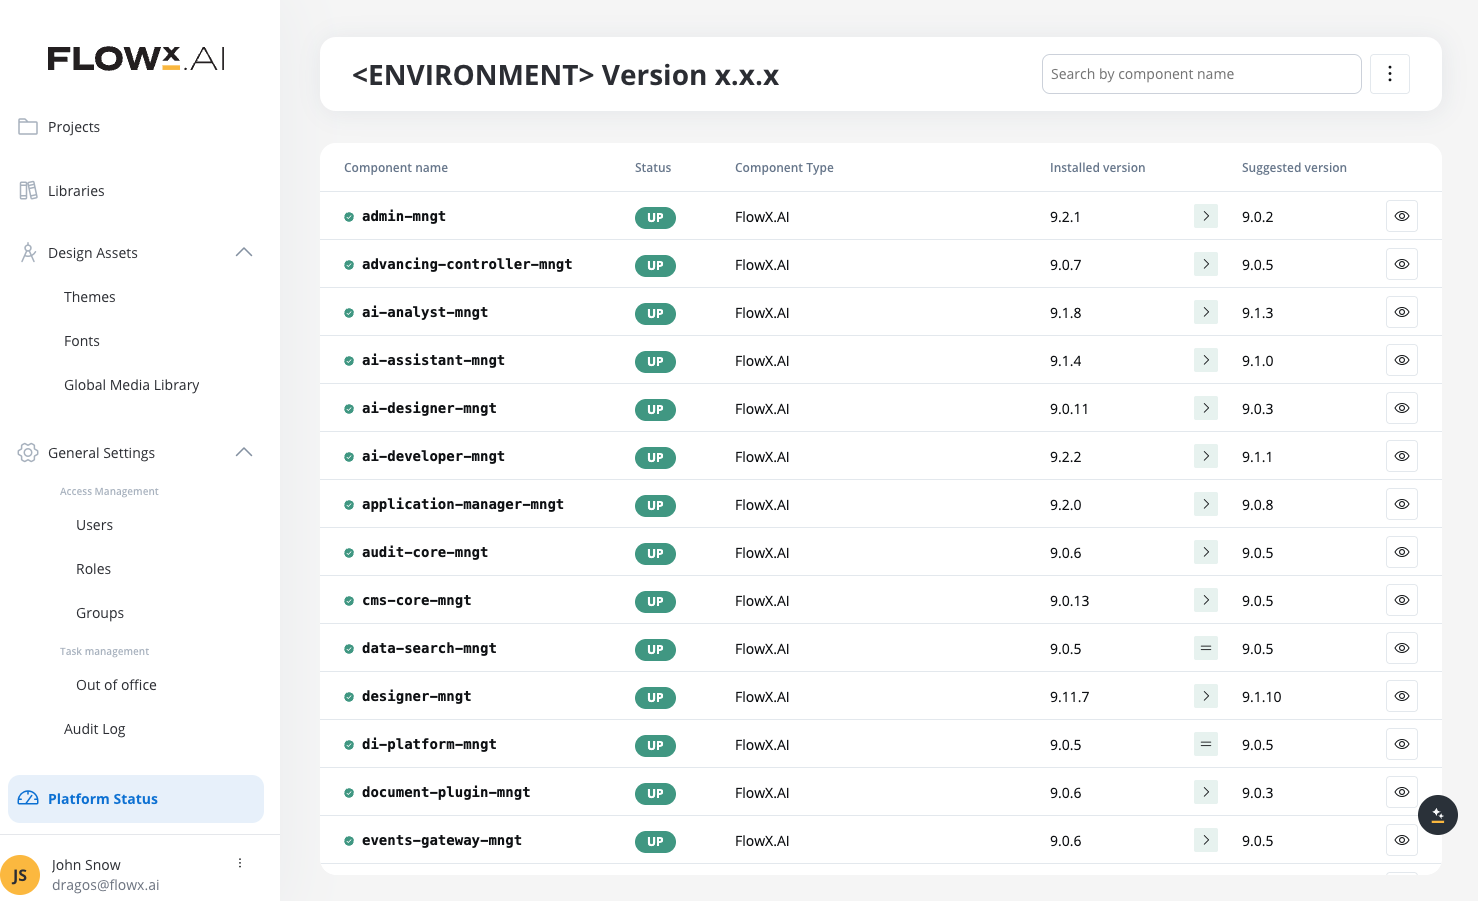Click the Component name column header

[396, 168]
